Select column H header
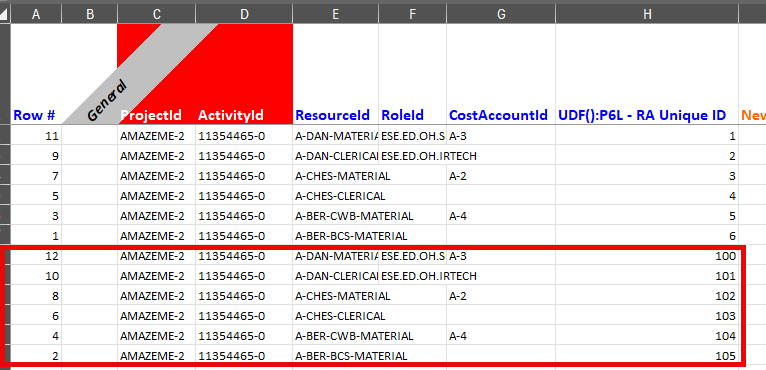 (x=647, y=15)
